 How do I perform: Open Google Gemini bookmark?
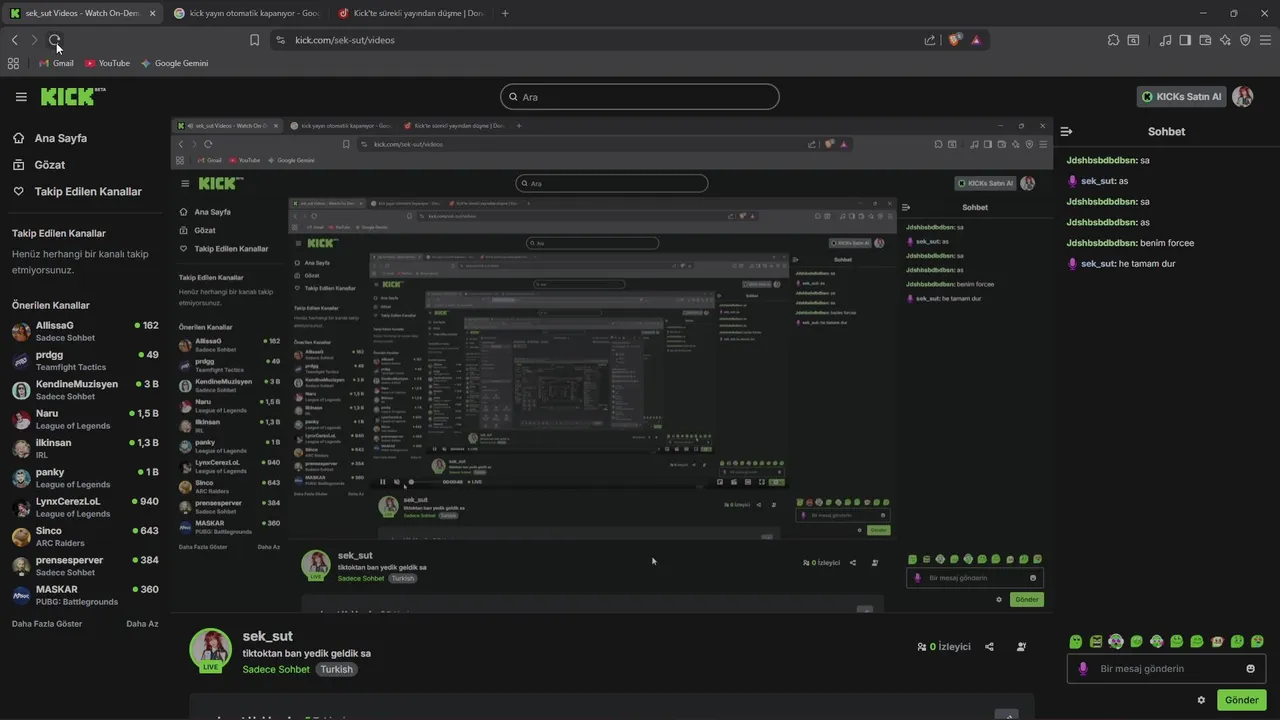[175, 63]
